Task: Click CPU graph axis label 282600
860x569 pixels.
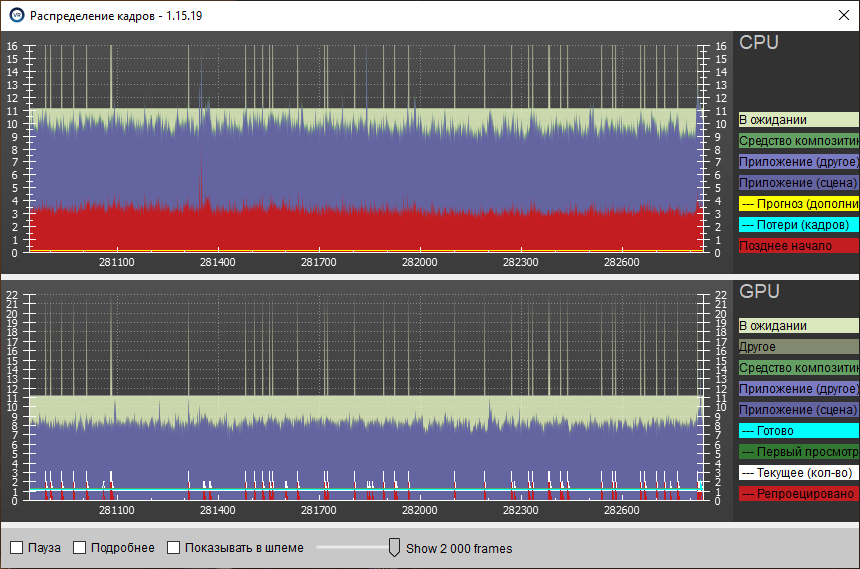Action: click(x=621, y=262)
